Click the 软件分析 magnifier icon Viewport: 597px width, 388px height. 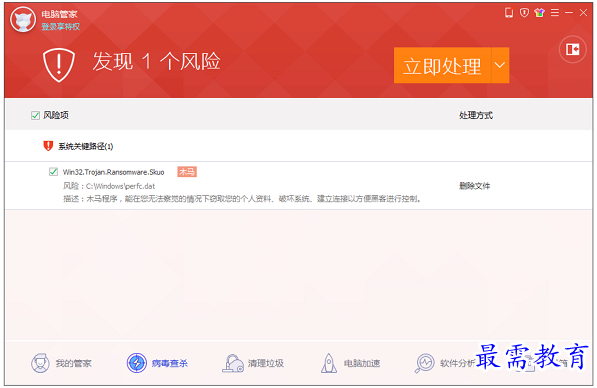pos(425,363)
